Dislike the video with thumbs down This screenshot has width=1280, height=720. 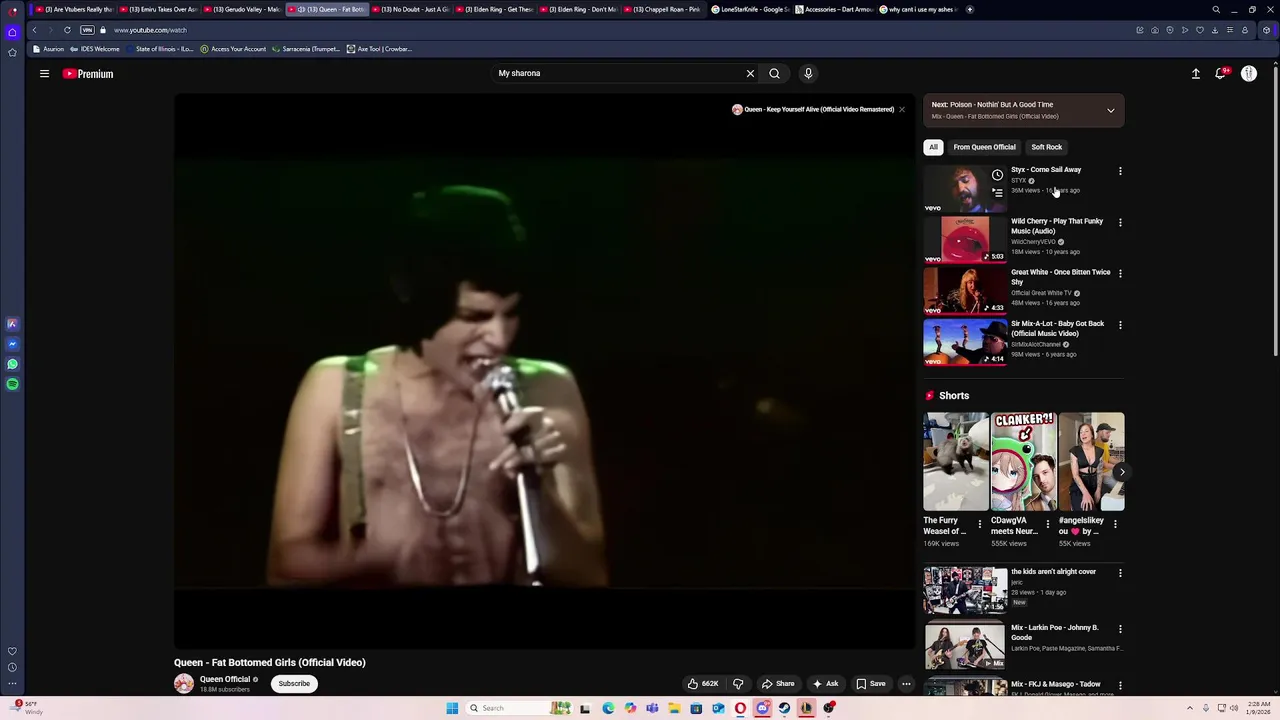[738, 684]
